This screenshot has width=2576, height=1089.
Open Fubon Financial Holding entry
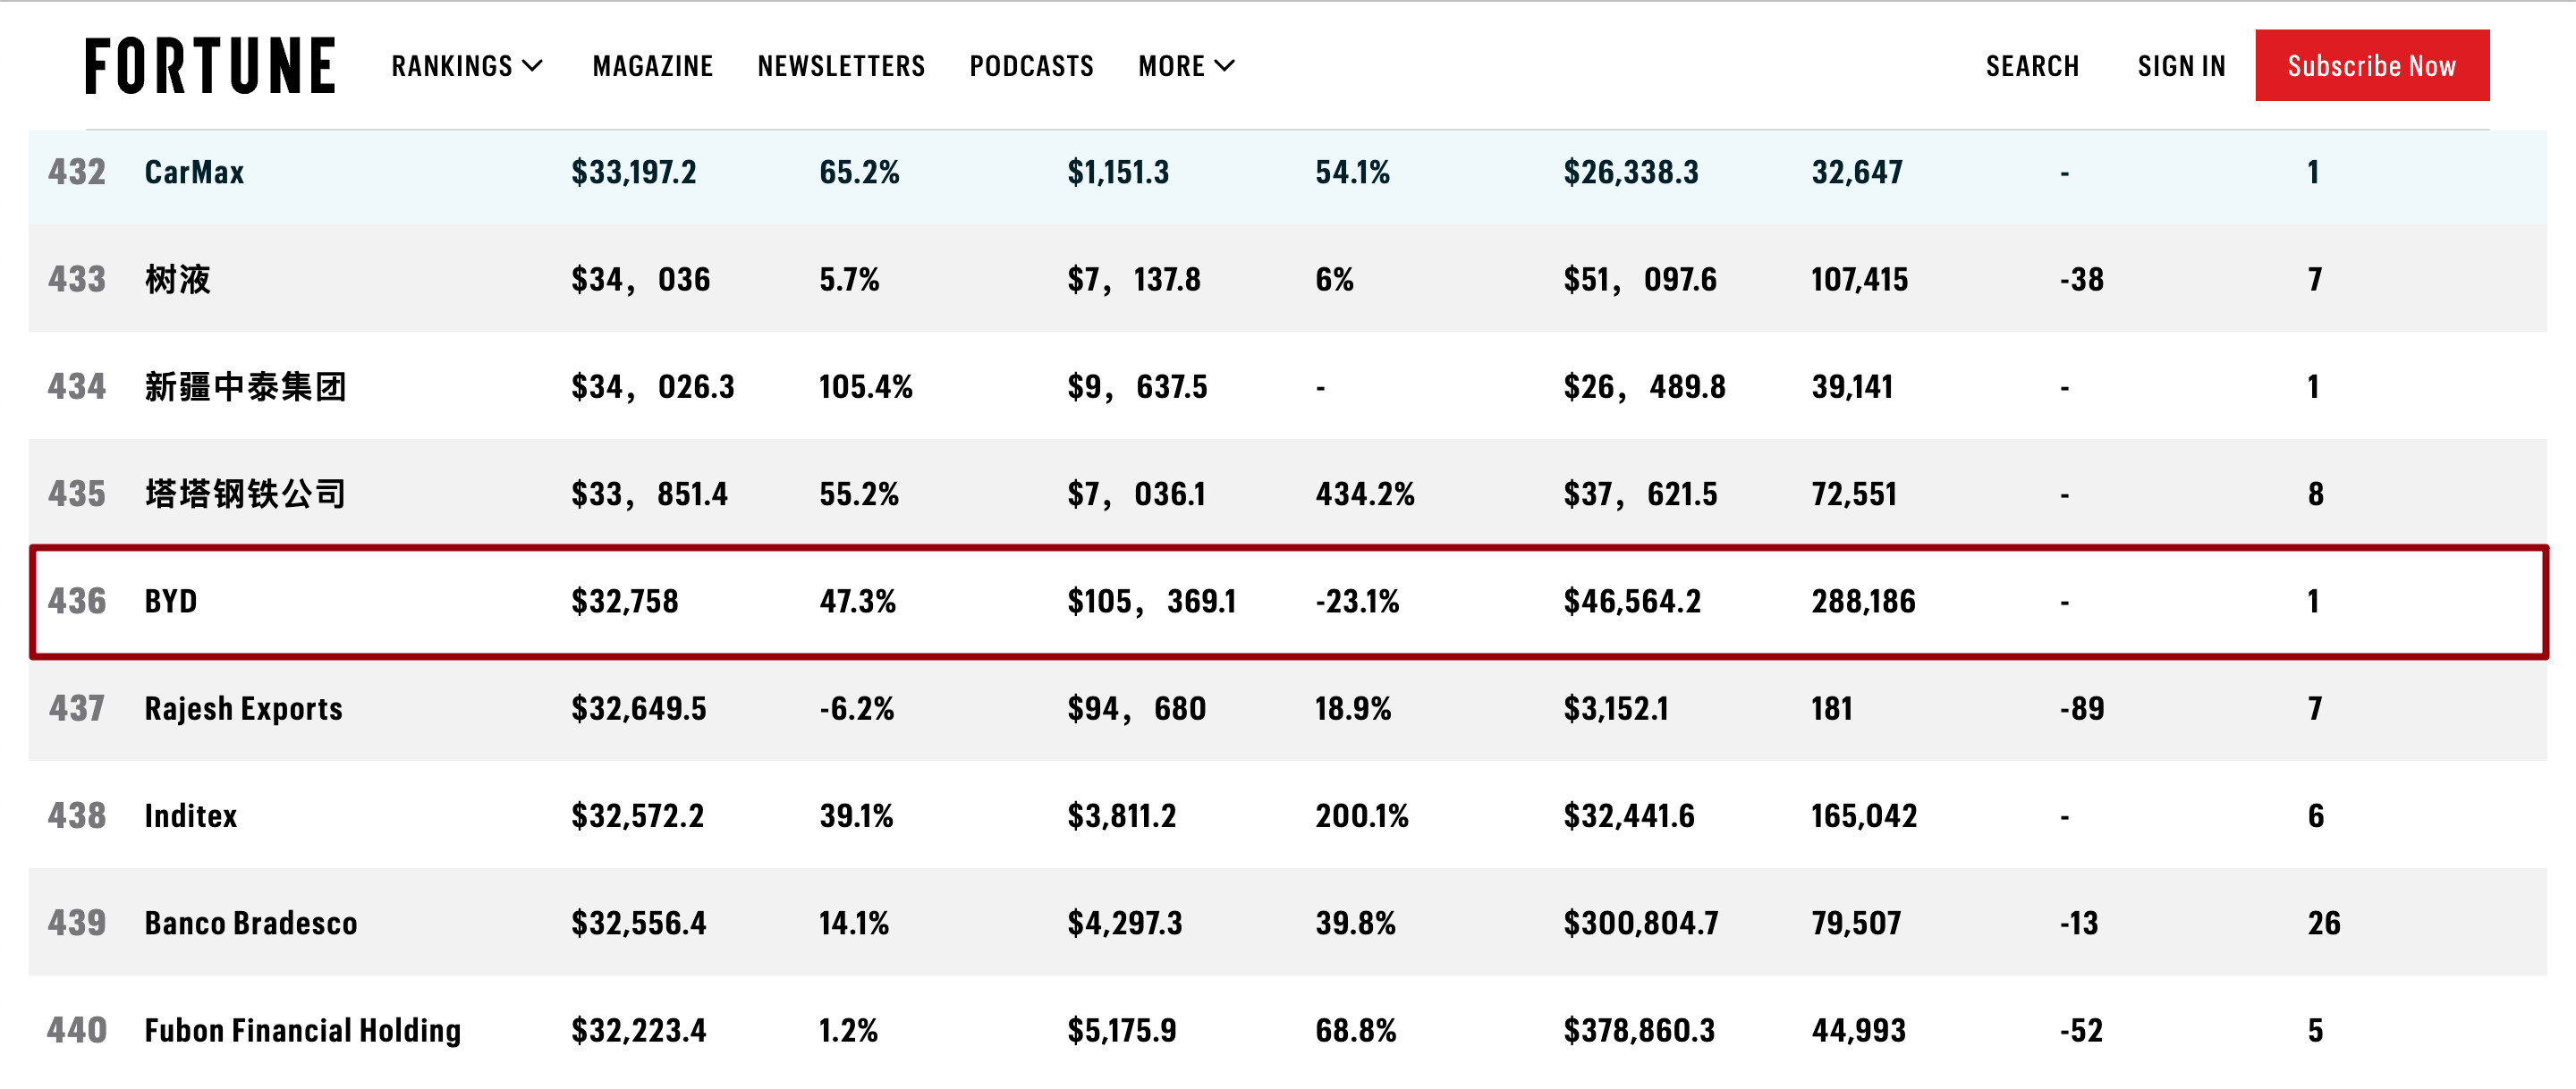point(303,1030)
